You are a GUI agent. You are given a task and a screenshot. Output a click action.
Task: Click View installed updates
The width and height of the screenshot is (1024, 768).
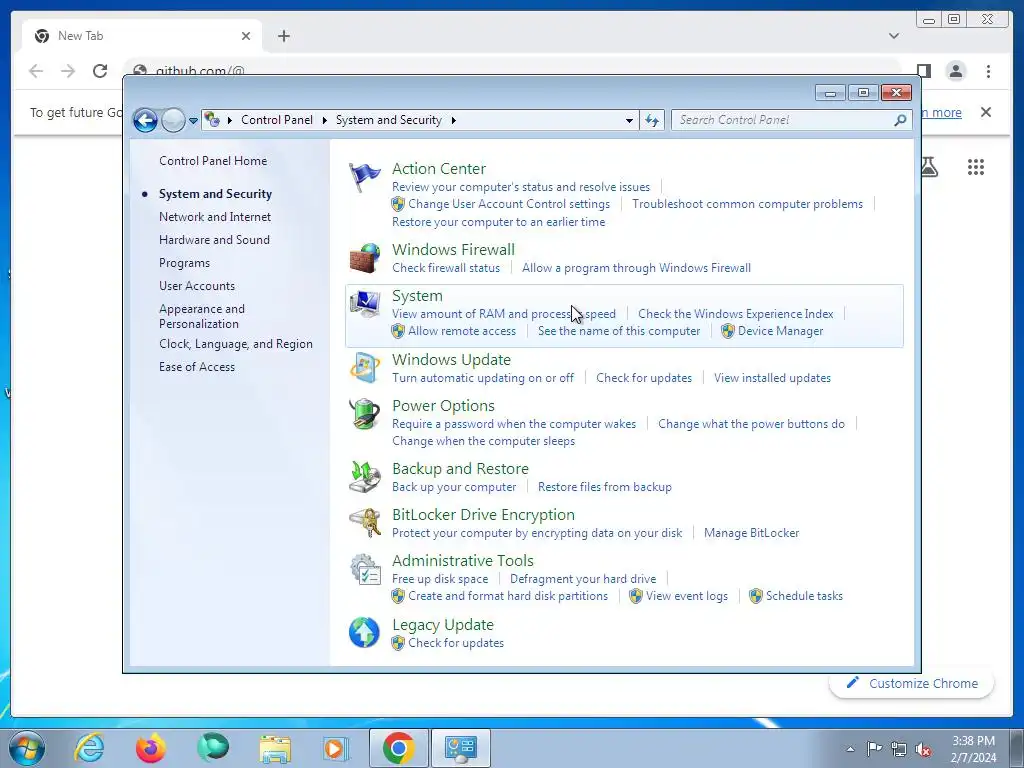[772, 378]
